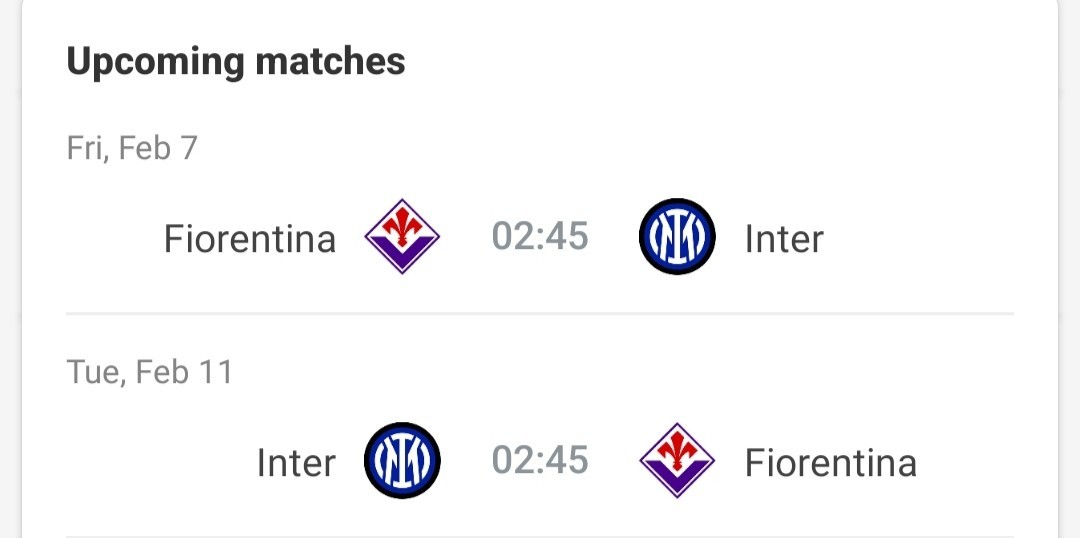Click the Fiorentina crest in the Feb 7 match
The image size is (1080, 538).
click(x=402, y=236)
